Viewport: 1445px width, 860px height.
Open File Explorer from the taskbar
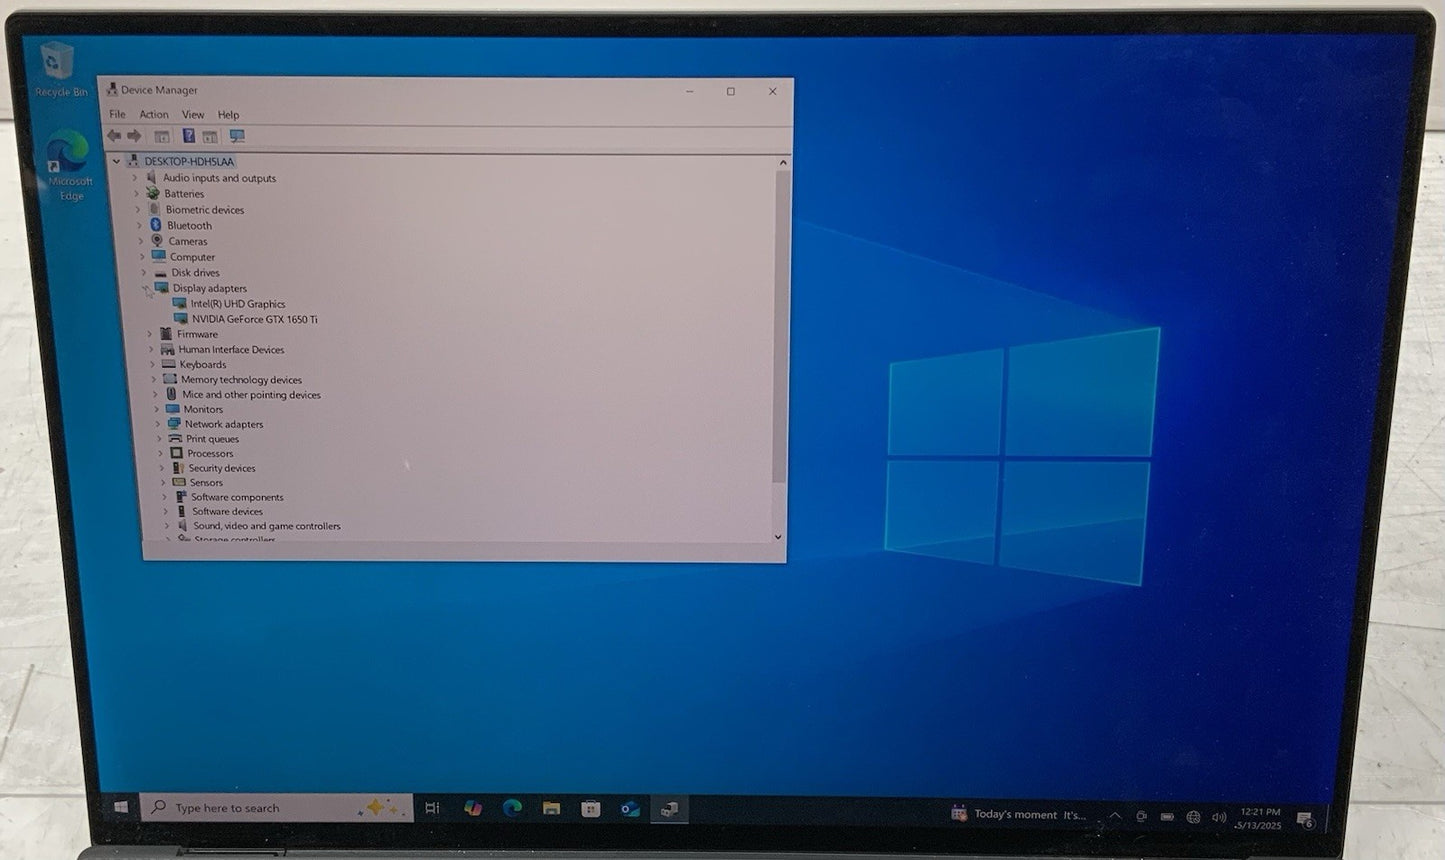point(551,808)
